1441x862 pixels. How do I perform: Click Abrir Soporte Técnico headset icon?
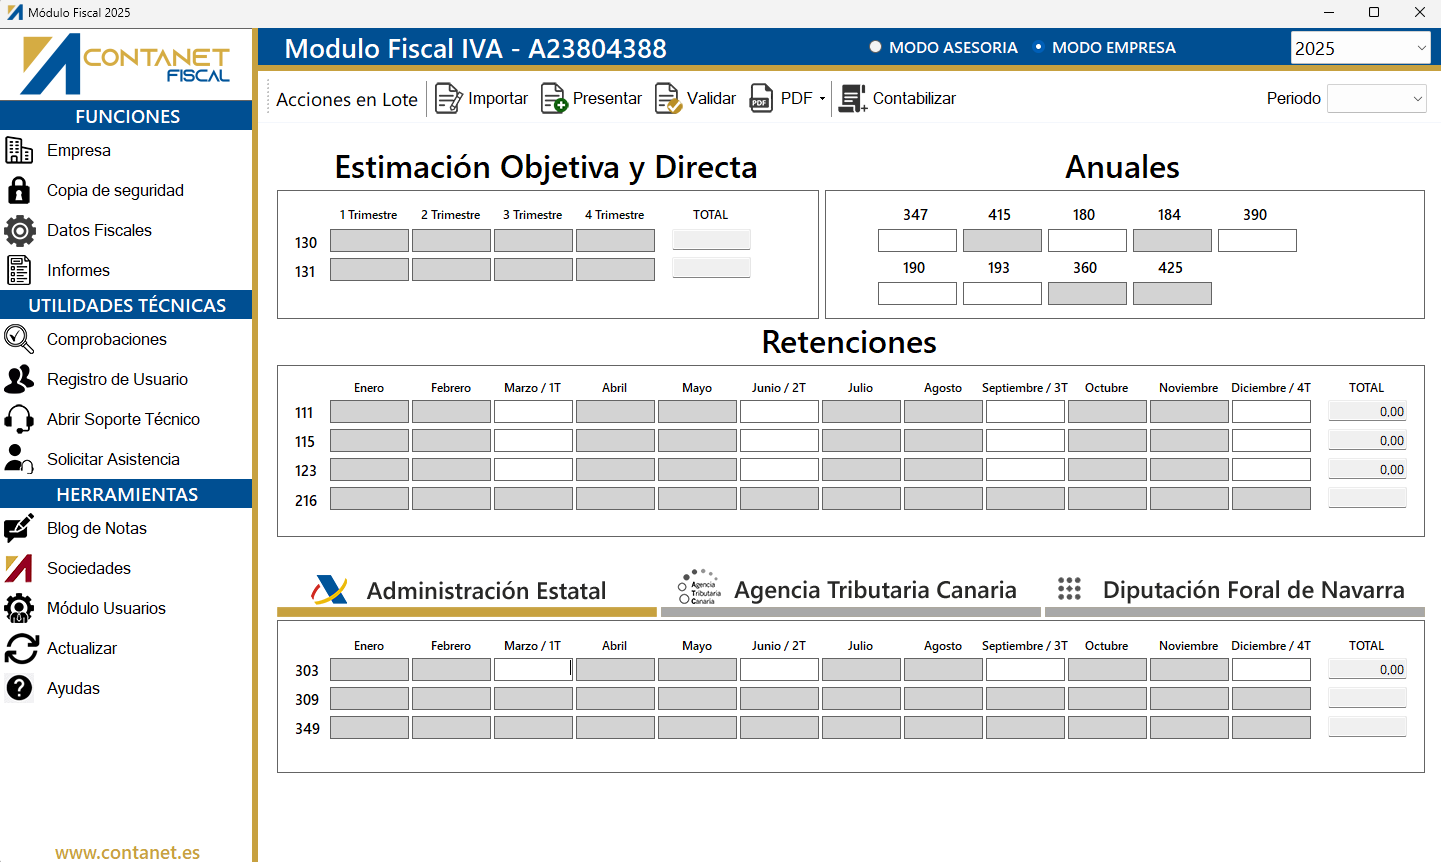coord(19,419)
